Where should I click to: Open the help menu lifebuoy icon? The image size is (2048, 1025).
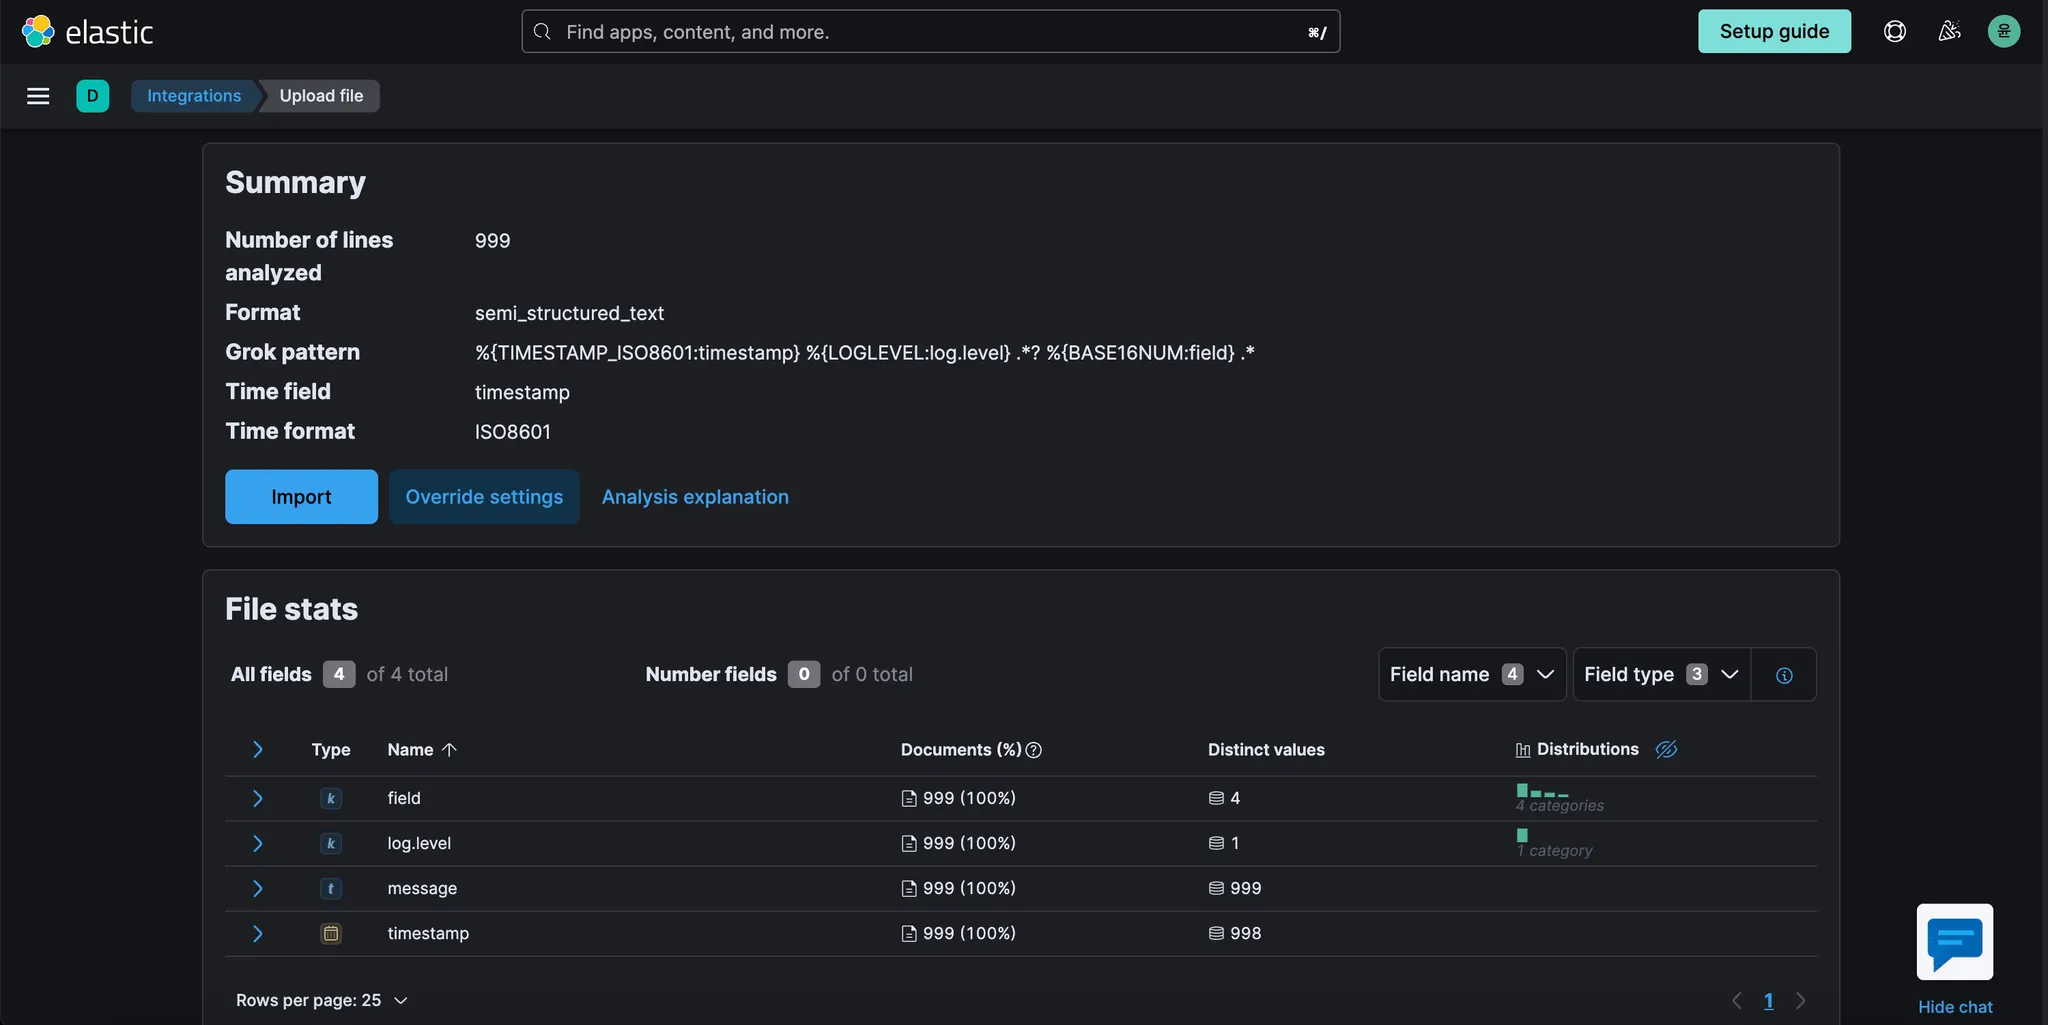click(x=1894, y=32)
